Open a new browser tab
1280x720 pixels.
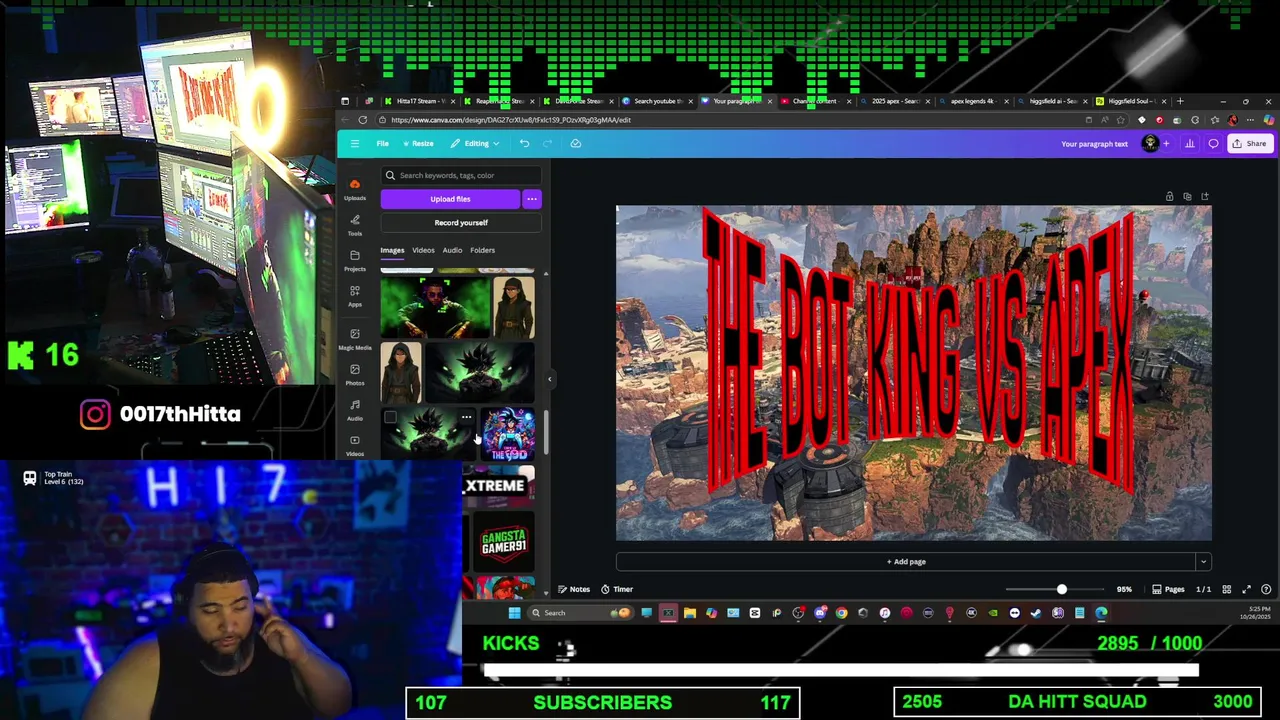coord(1180,101)
